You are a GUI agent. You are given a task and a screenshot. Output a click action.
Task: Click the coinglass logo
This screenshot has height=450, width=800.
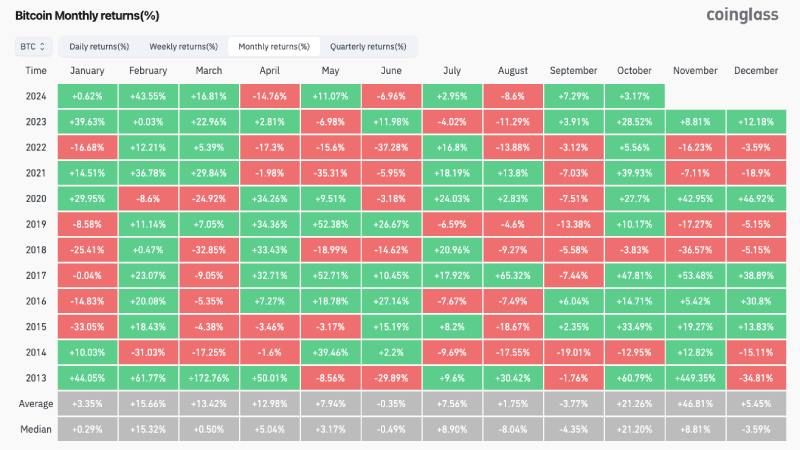tap(742, 15)
